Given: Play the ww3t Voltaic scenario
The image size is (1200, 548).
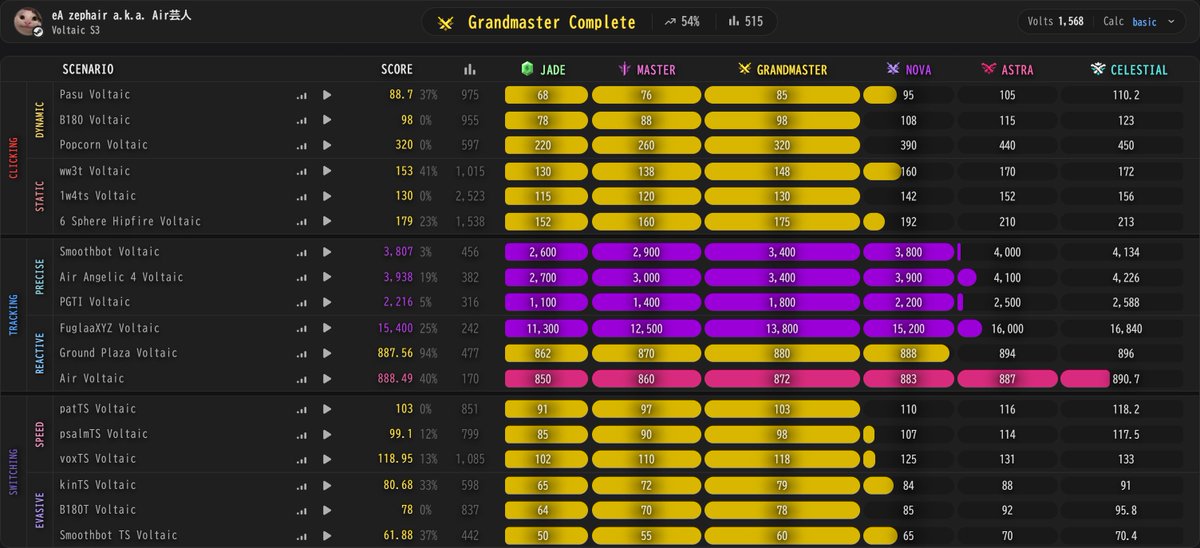Looking at the screenshot, I should pos(326,171).
